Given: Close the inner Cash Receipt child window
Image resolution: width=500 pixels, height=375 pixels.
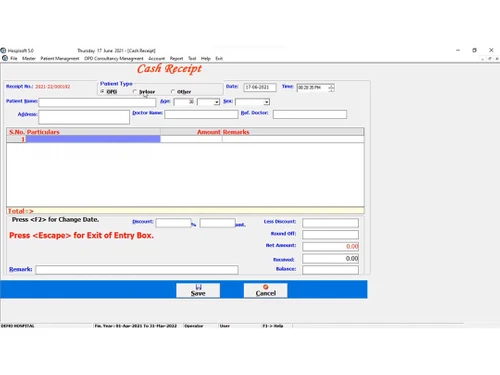Looking at the screenshot, I should (x=497, y=59).
